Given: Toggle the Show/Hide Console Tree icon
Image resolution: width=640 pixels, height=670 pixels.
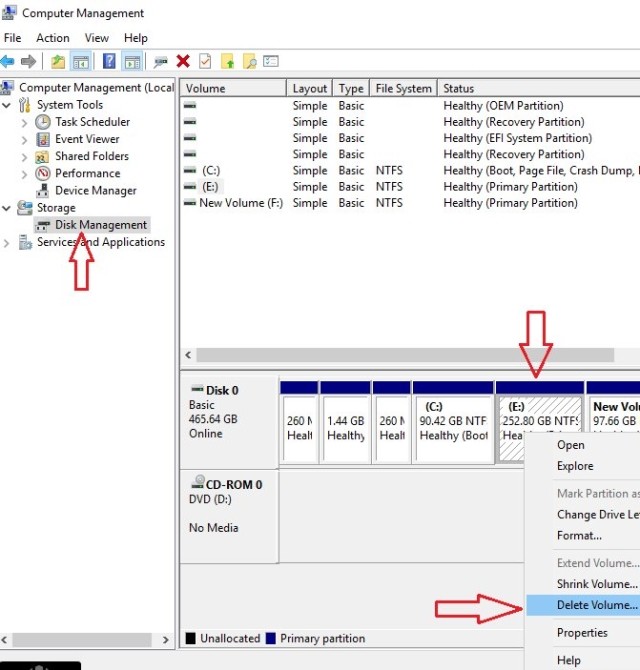Looking at the screenshot, I should point(81,62).
